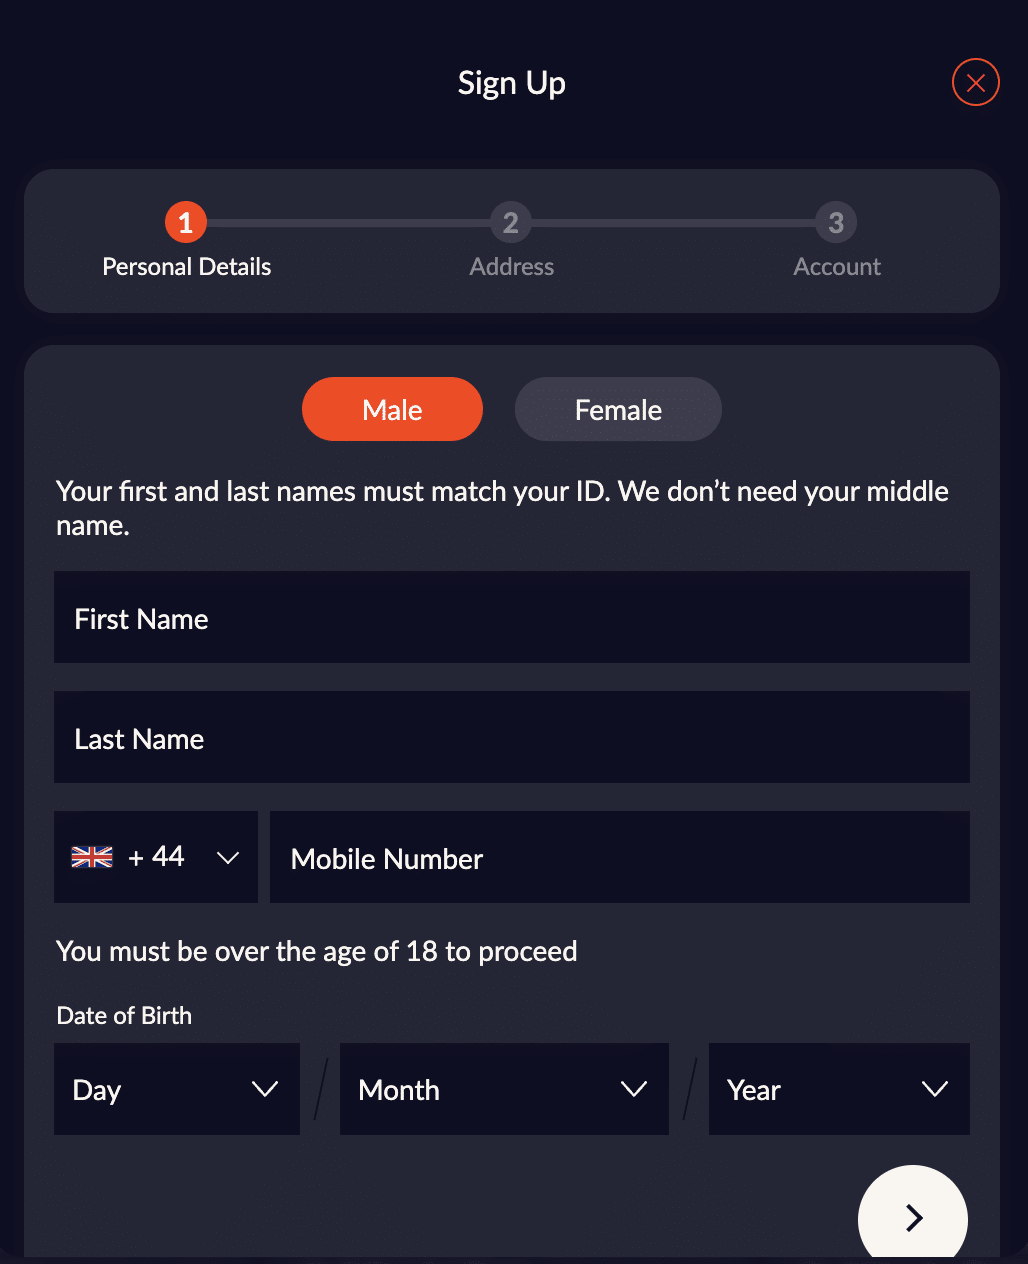Open the Day dropdown
This screenshot has width=1028, height=1264.
176,1089
